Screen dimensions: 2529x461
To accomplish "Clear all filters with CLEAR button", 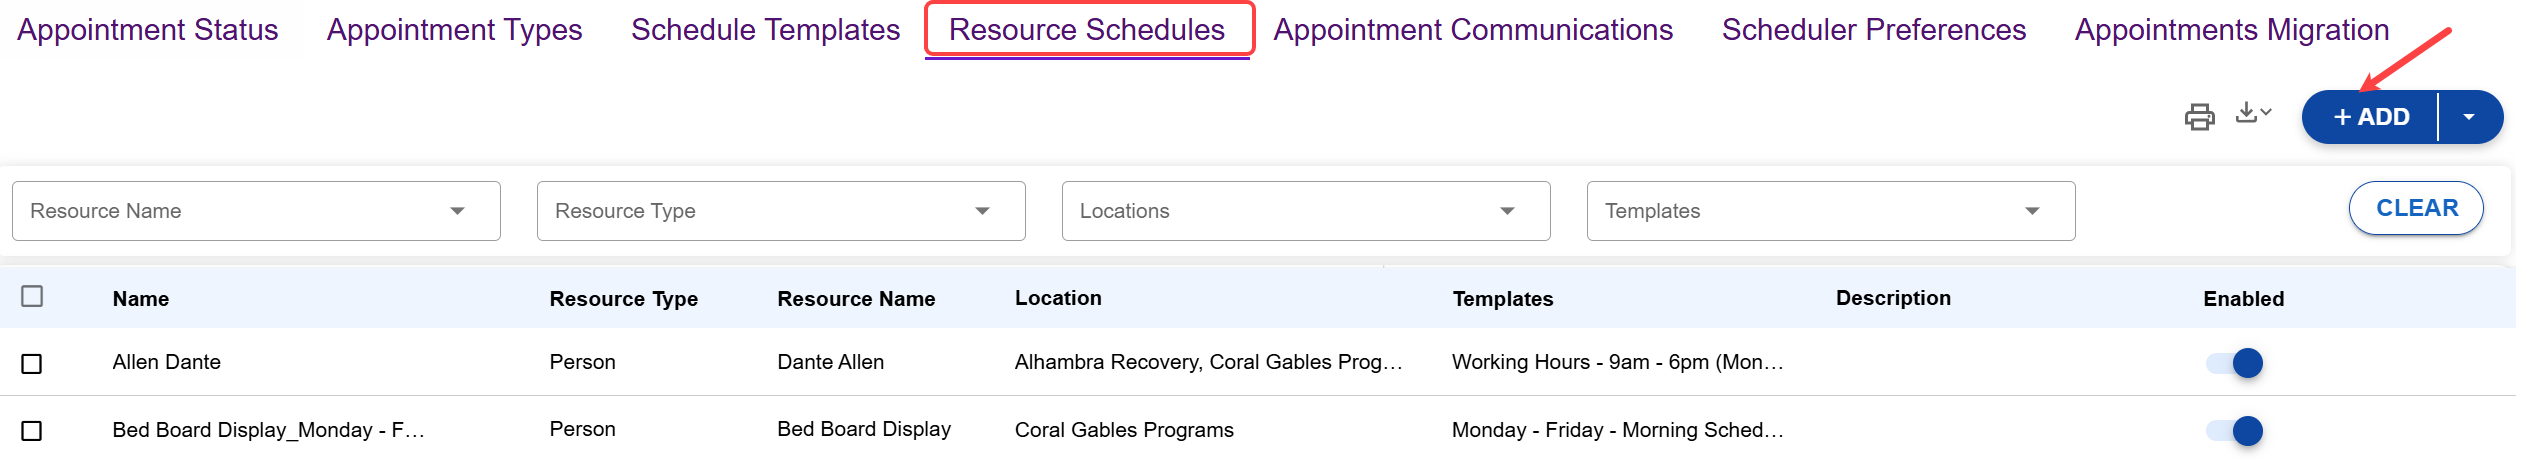I will point(2416,208).
